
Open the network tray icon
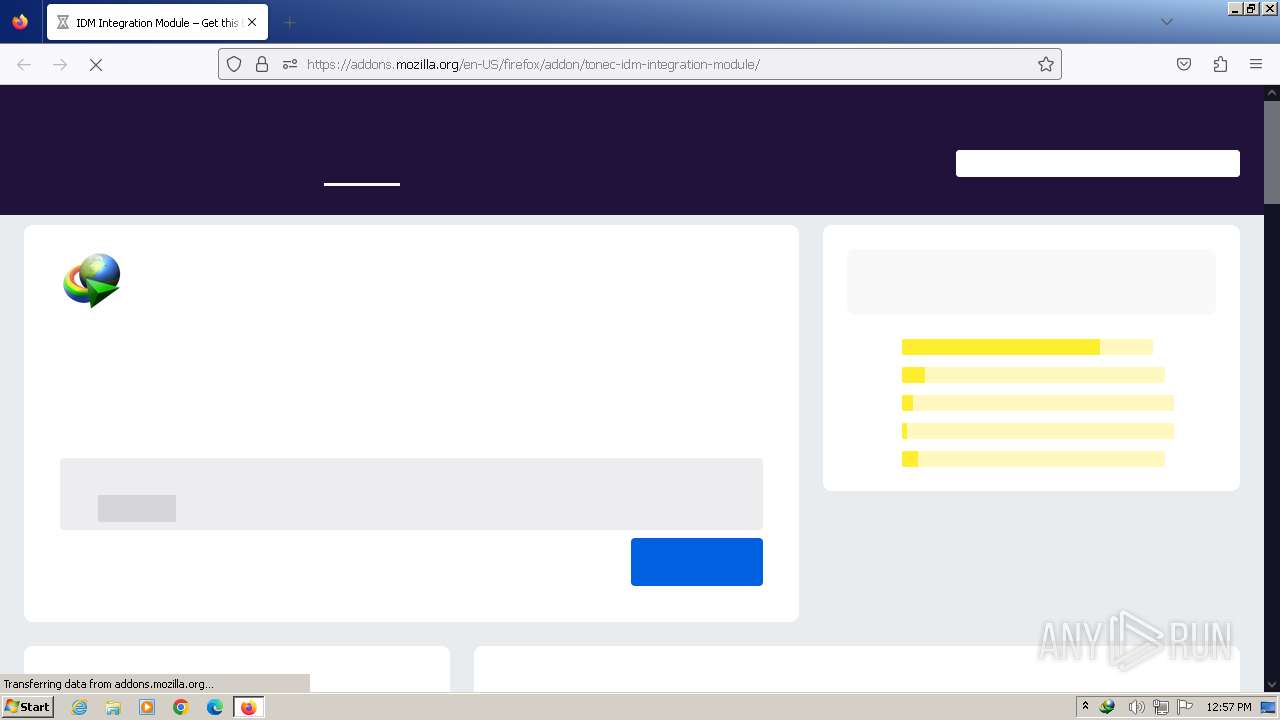click(x=1160, y=707)
